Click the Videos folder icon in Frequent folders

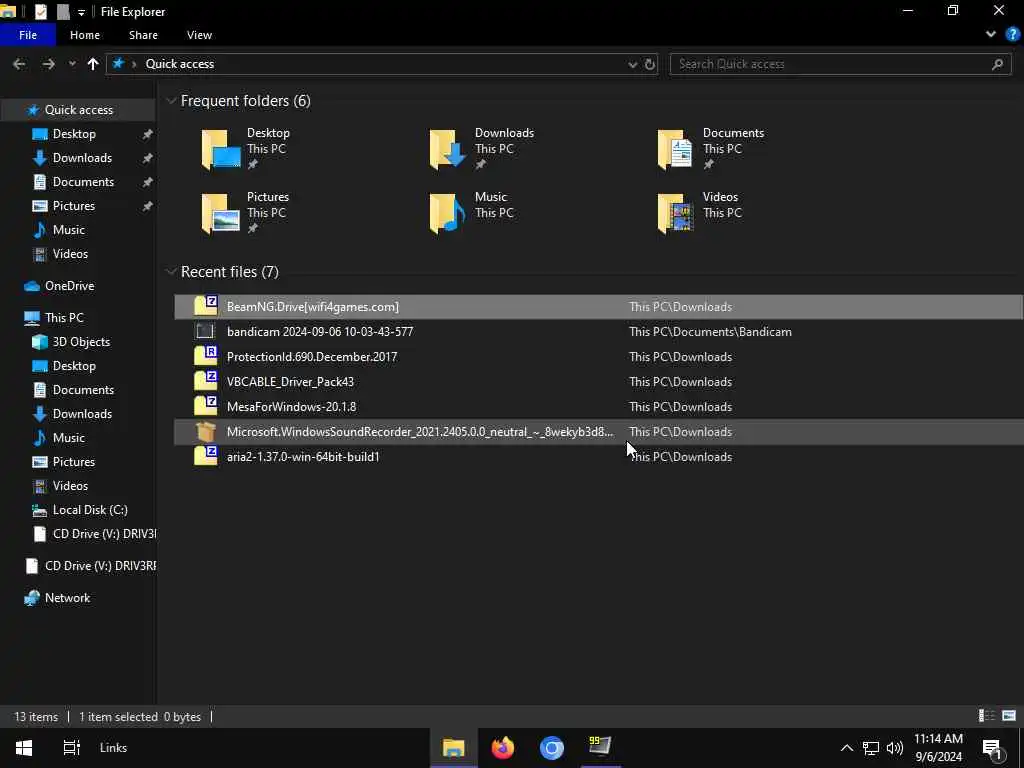(675, 214)
